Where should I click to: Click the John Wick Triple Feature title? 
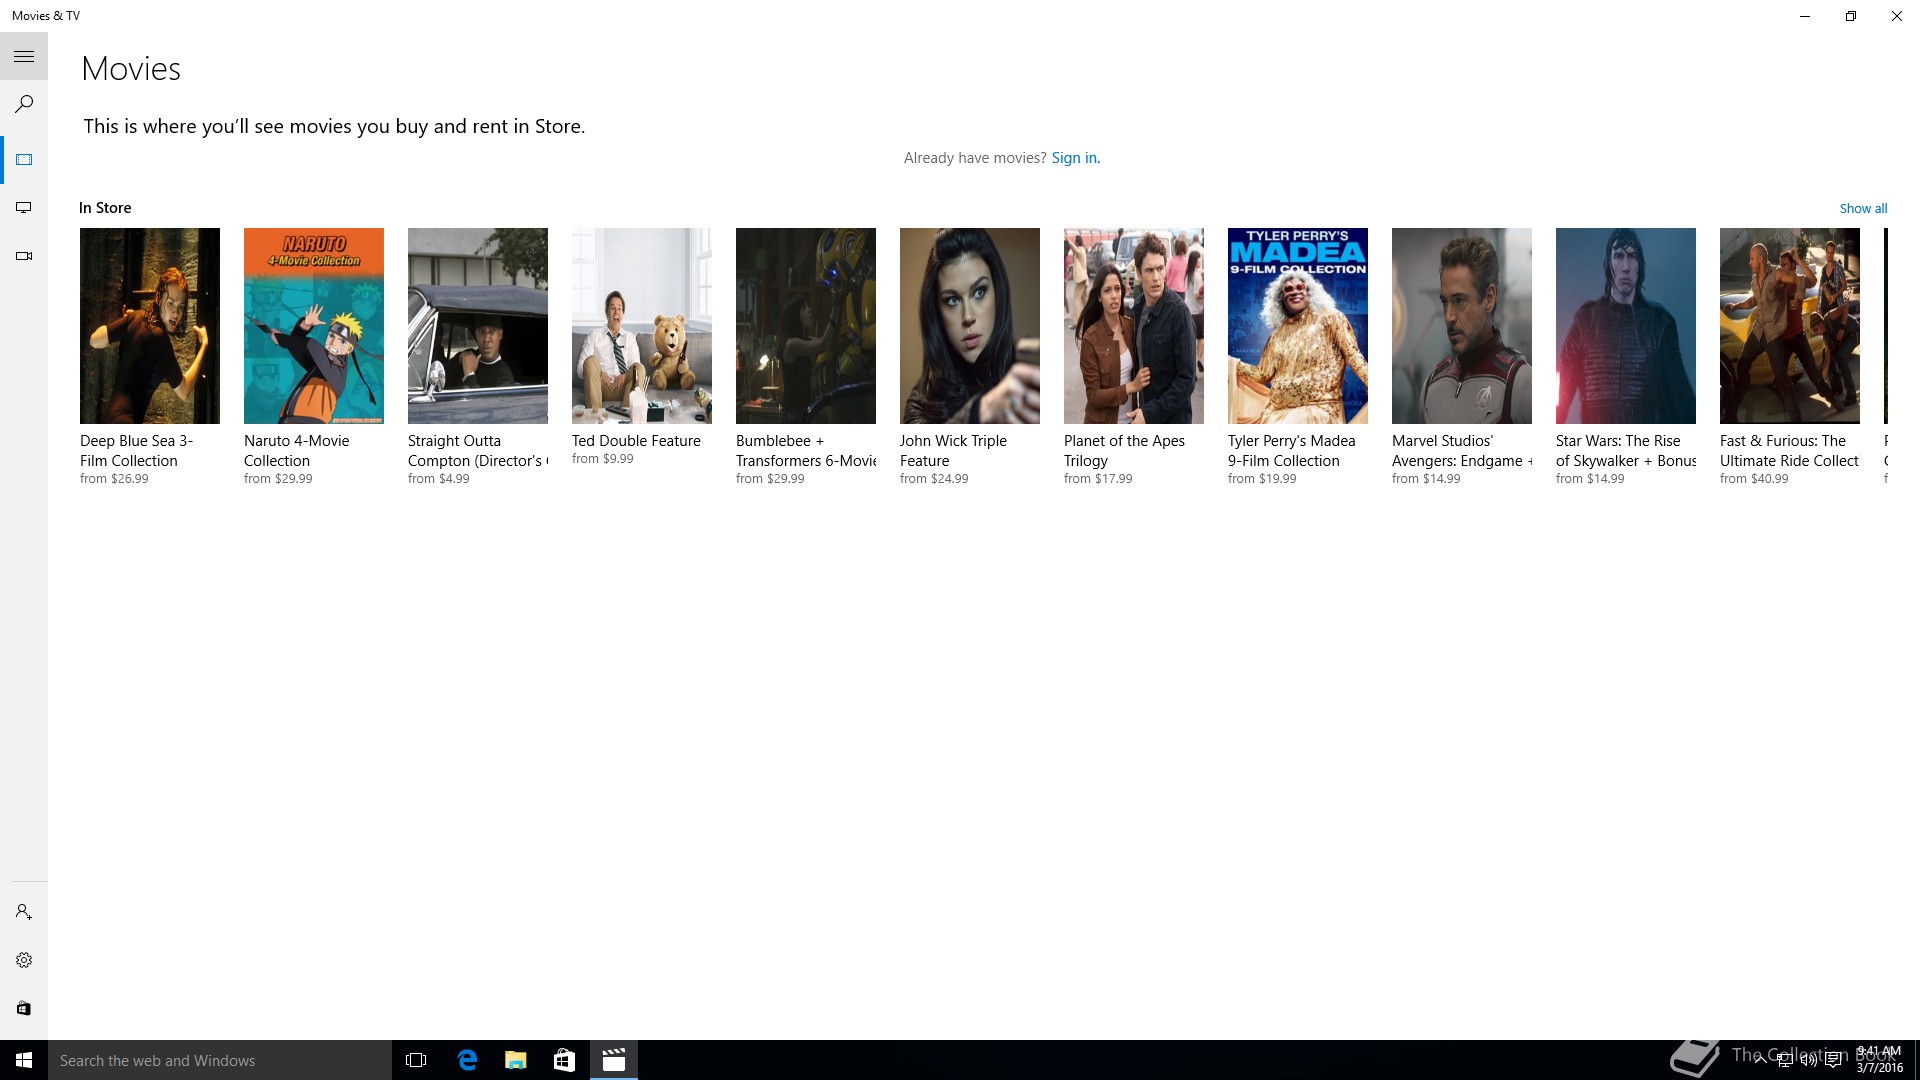(953, 451)
